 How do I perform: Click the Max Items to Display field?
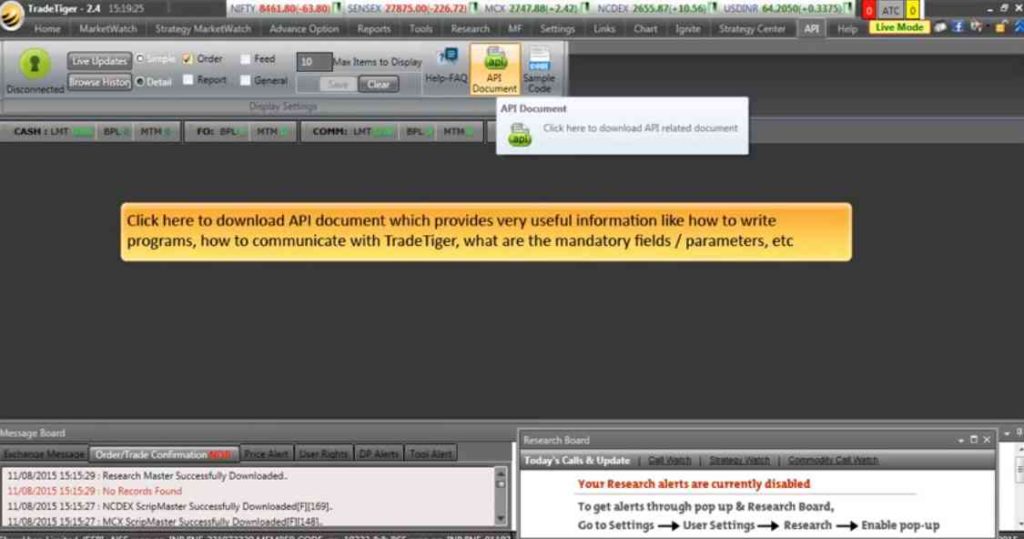click(314, 62)
